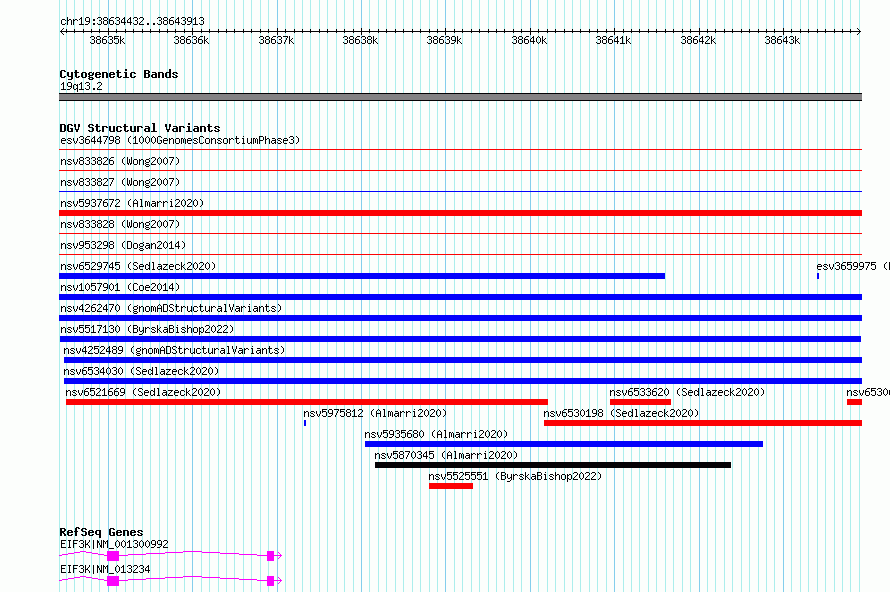Click the Cytogenetic Bands track heading

(x=119, y=74)
